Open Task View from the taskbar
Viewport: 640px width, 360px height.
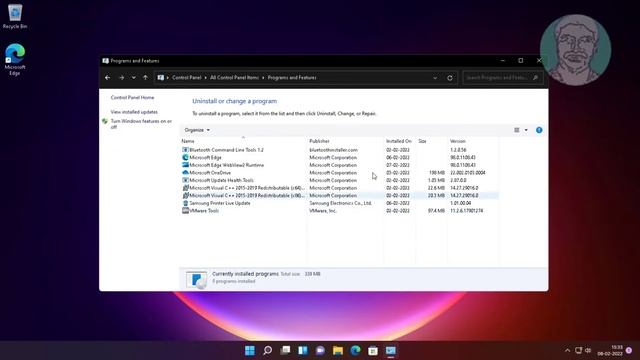(285, 350)
